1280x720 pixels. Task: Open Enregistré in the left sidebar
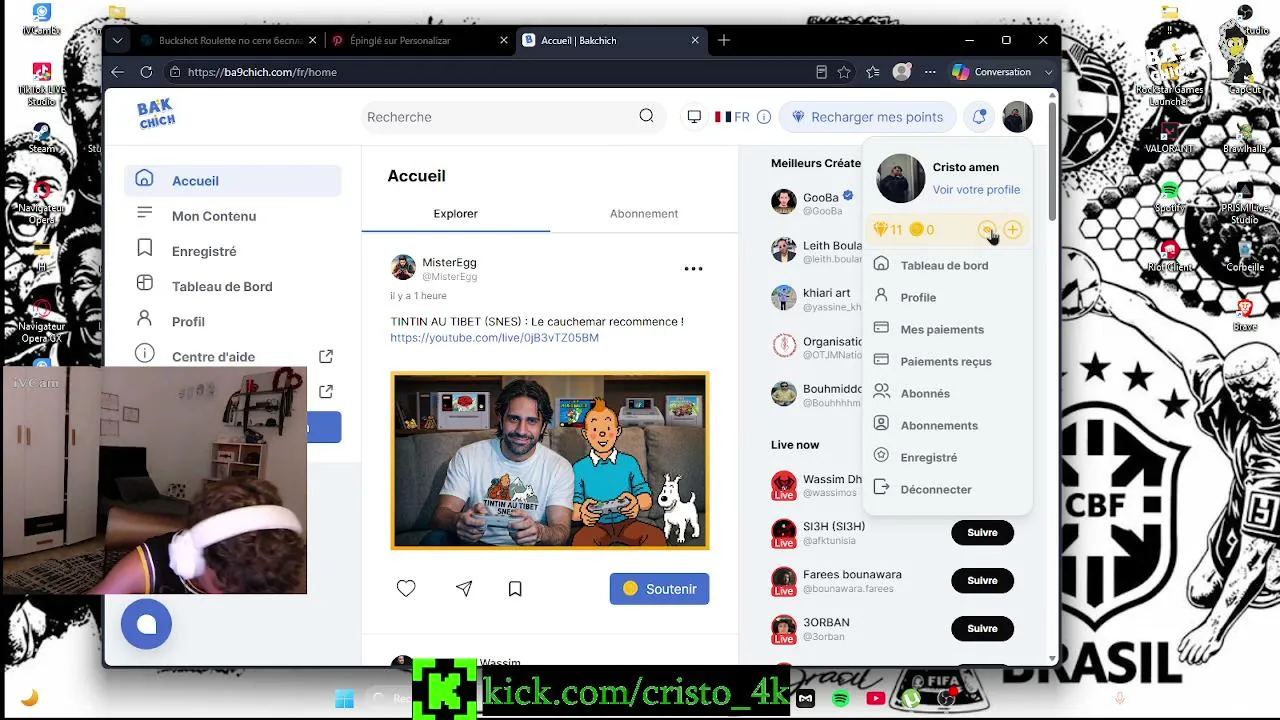click(x=233, y=251)
